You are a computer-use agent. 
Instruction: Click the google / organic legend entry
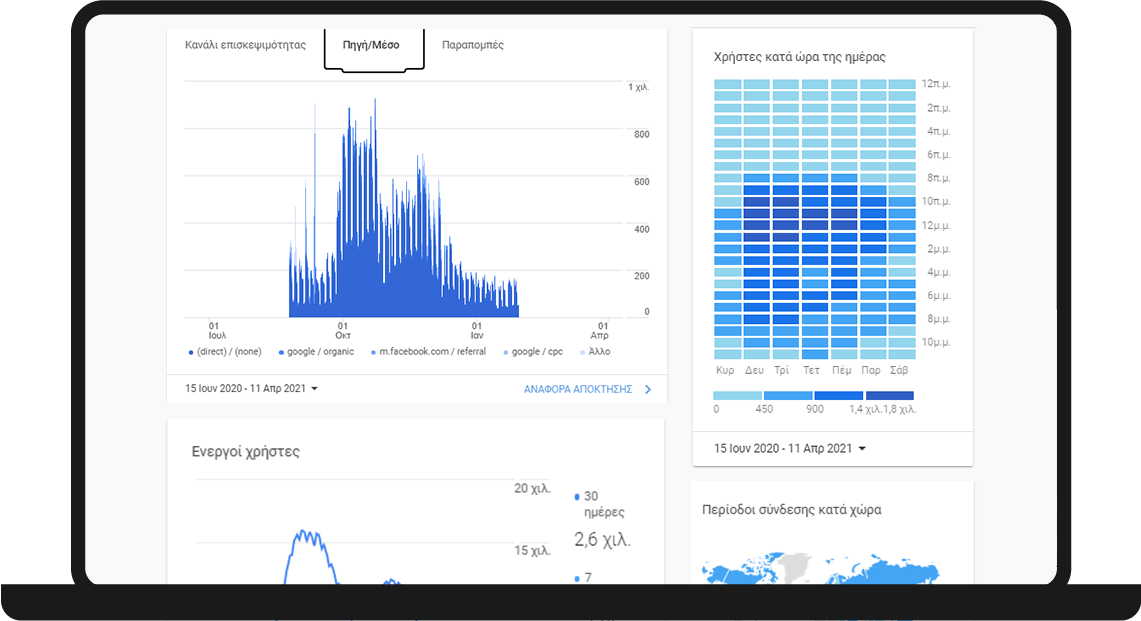pos(316,352)
